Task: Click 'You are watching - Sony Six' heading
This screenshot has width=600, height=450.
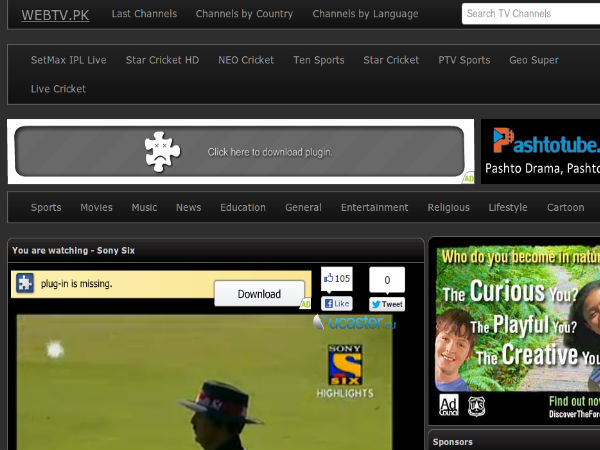Action: click(x=73, y=251)
